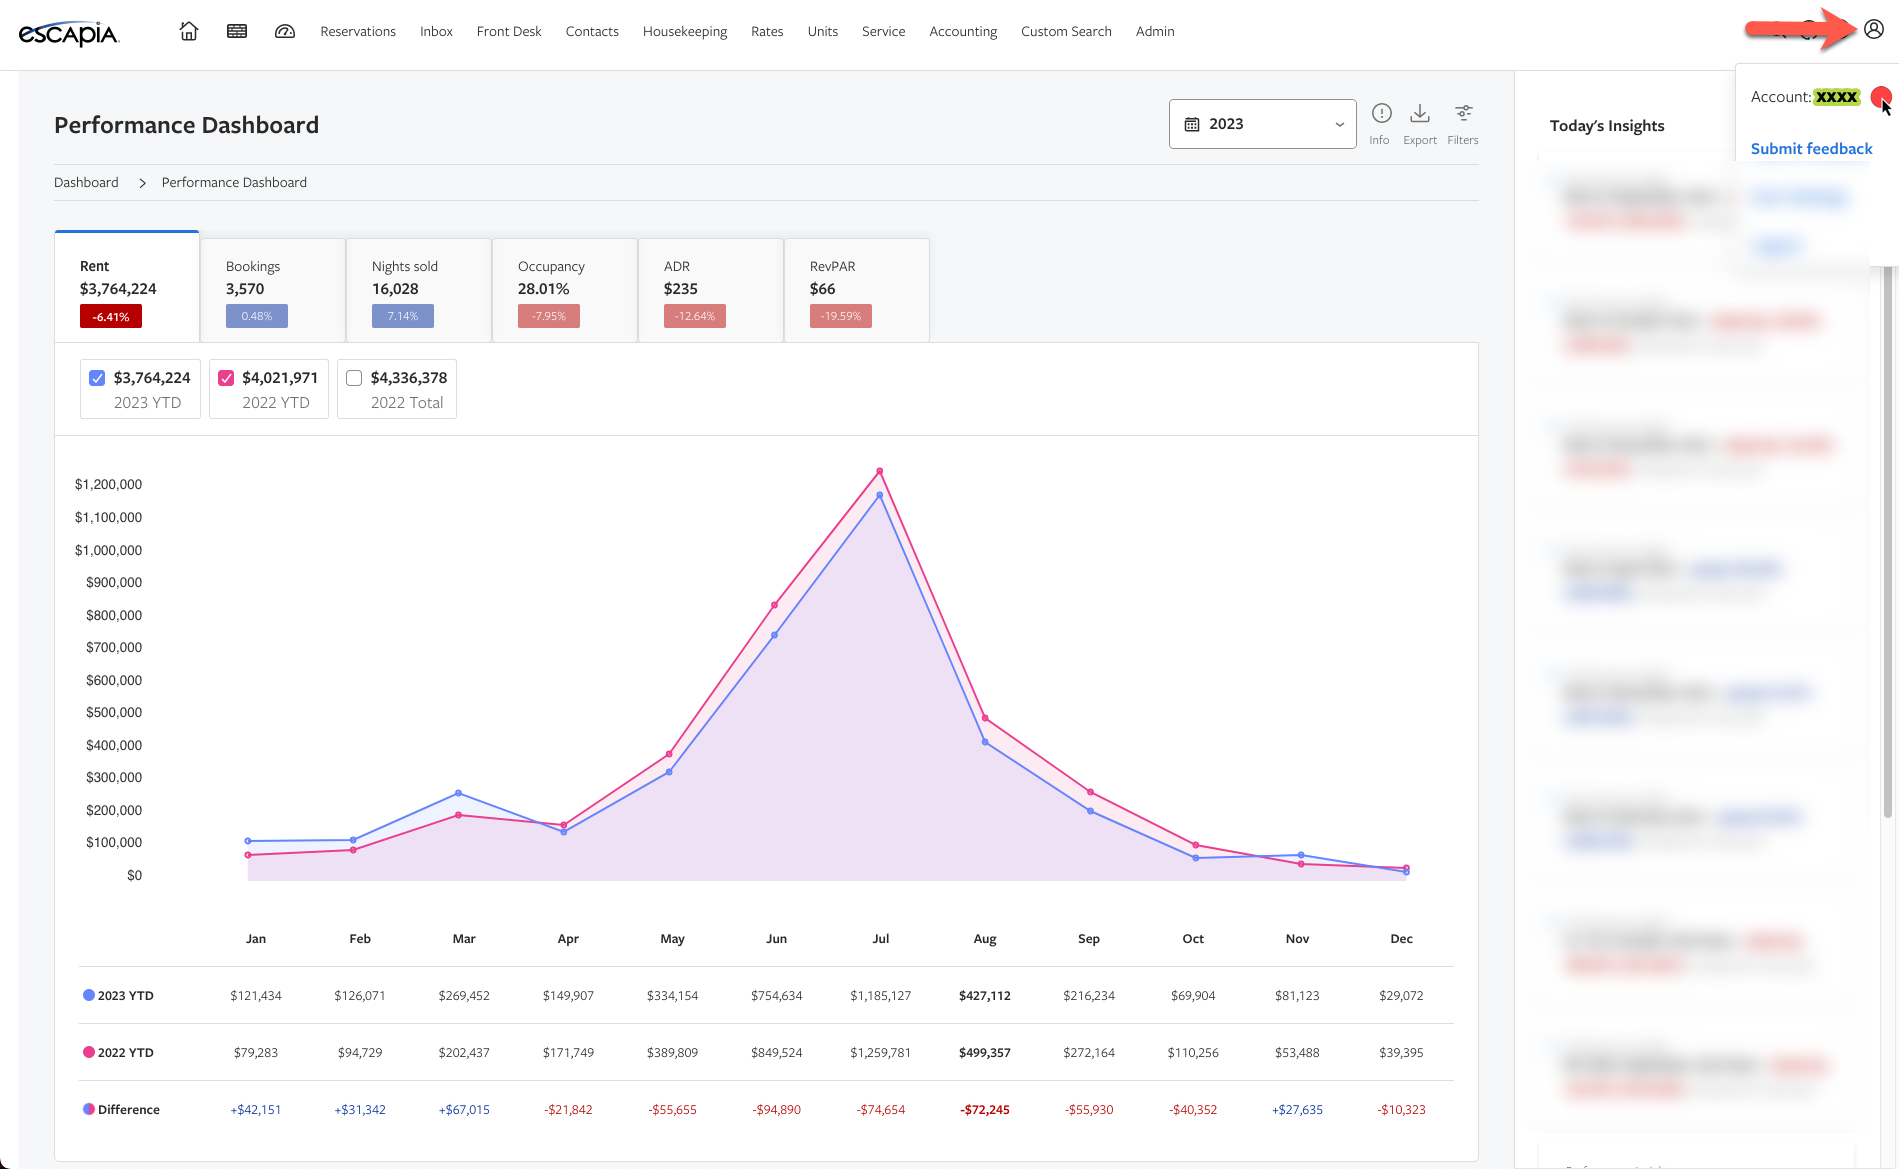
Task: Open the calendar grid icon in the navbar
Action: pos(237,31)
